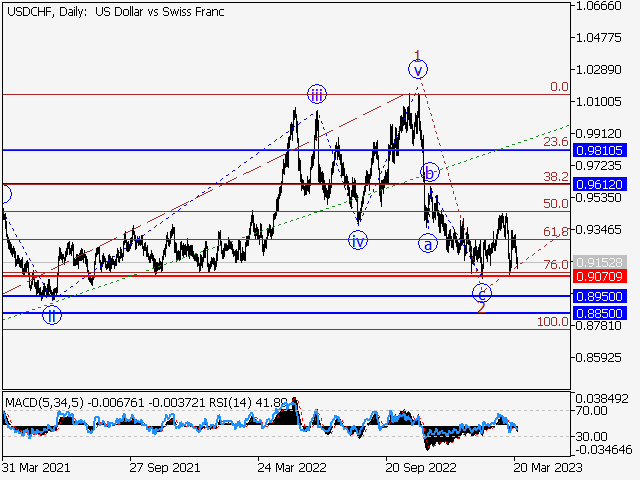This screenshot has height=480, width=640.
Task: Click the 50.0 Fibonacci level label
Action: pos(556,203)
